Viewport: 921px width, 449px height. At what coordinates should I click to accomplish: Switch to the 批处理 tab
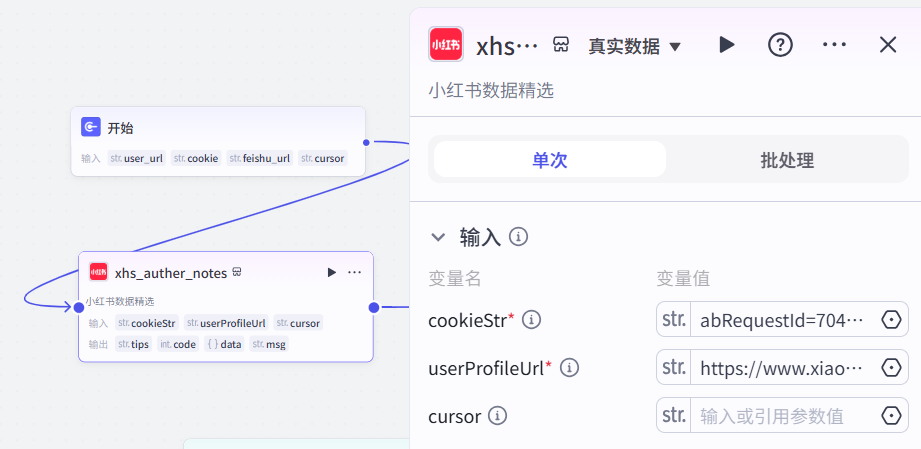(x=787, y=159)
